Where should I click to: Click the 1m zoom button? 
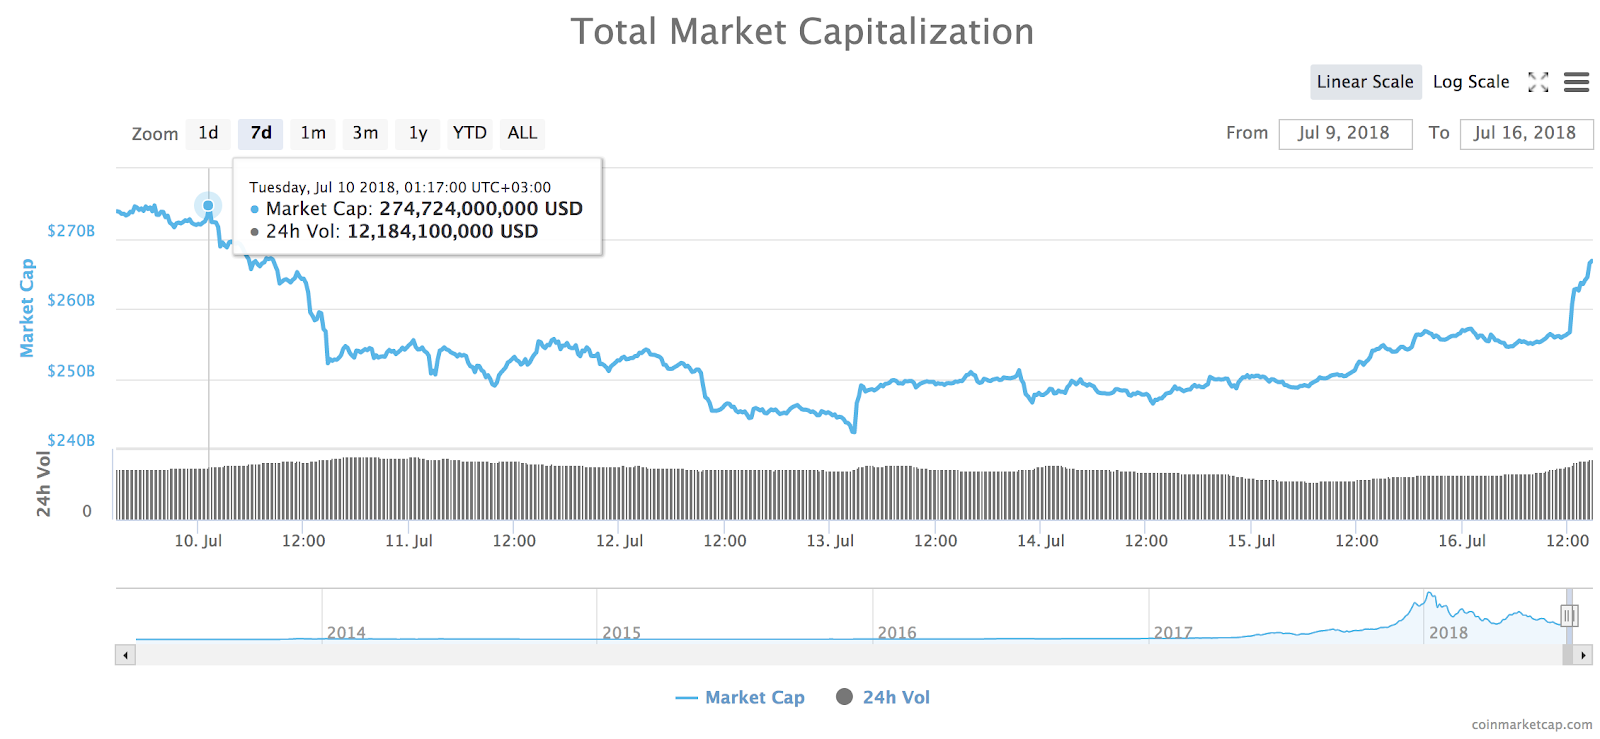(x=313, y=133)
